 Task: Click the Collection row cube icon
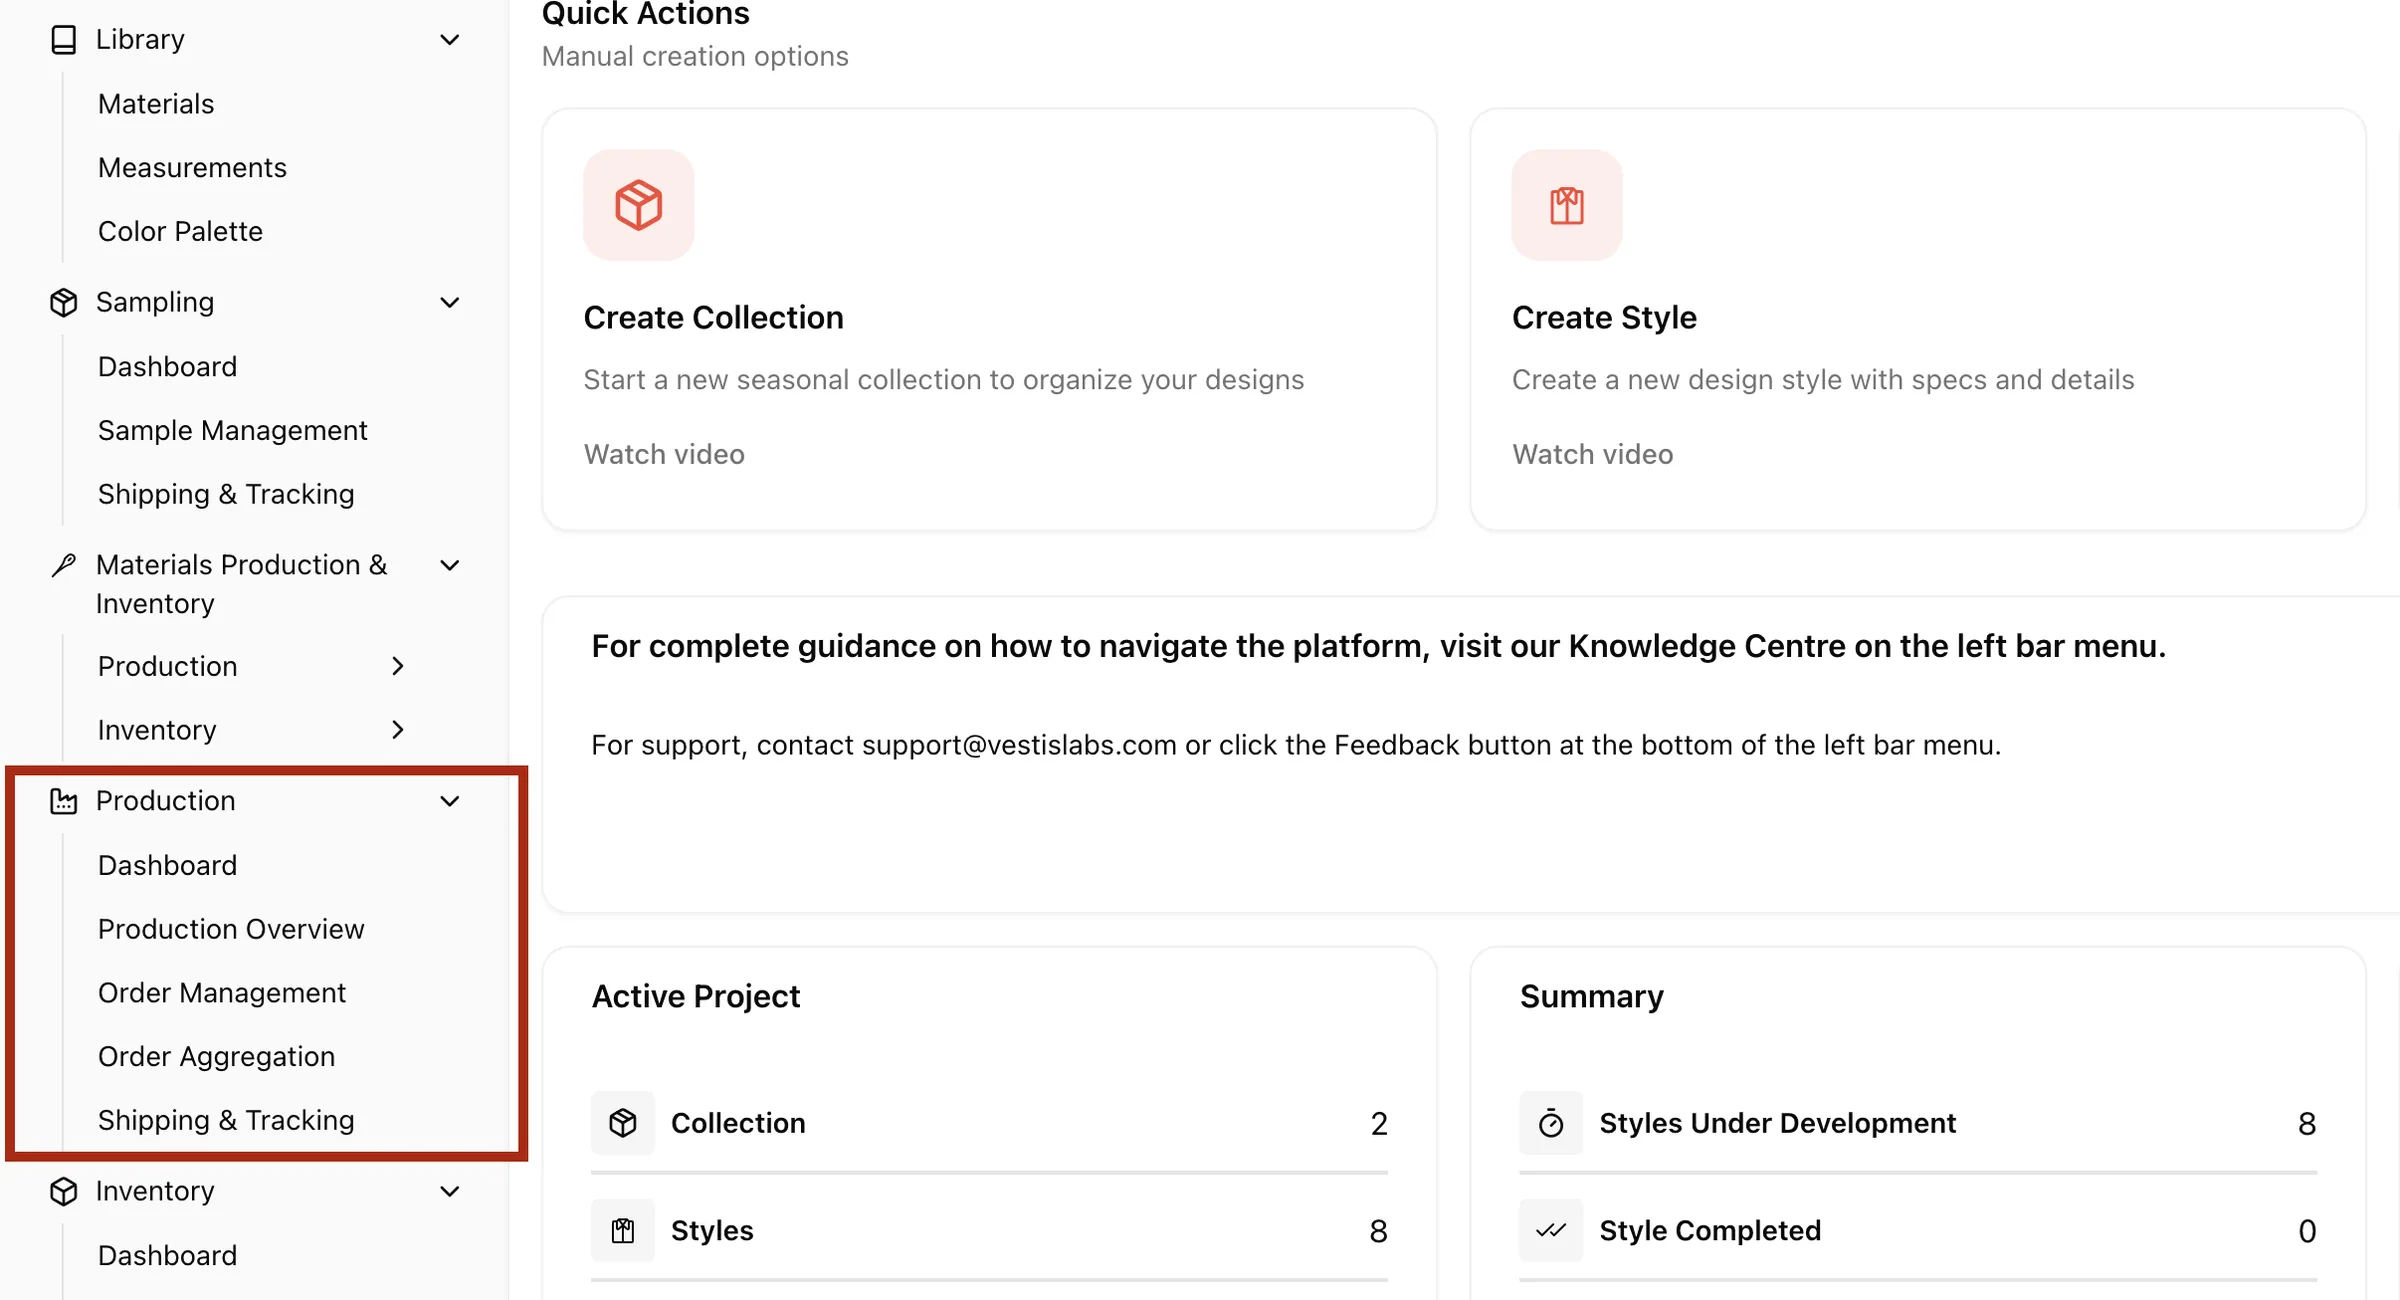623,1123
